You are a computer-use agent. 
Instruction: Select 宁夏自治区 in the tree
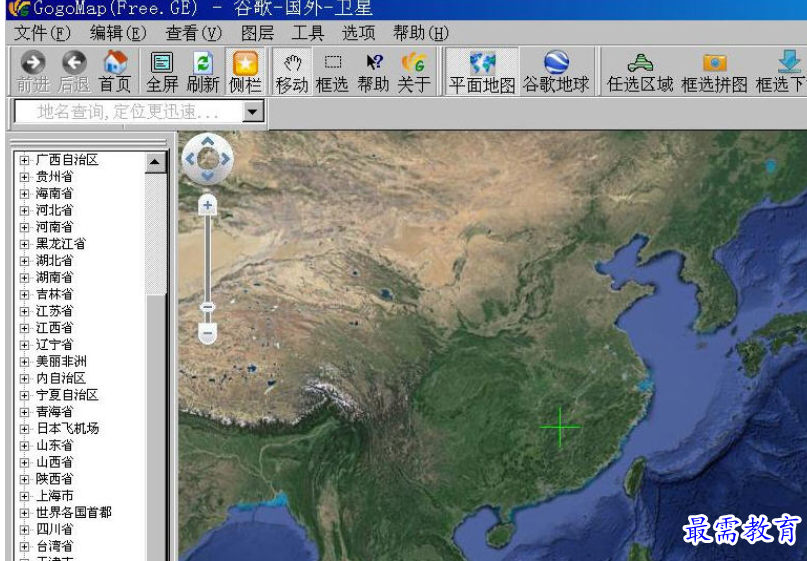(67, 395)
